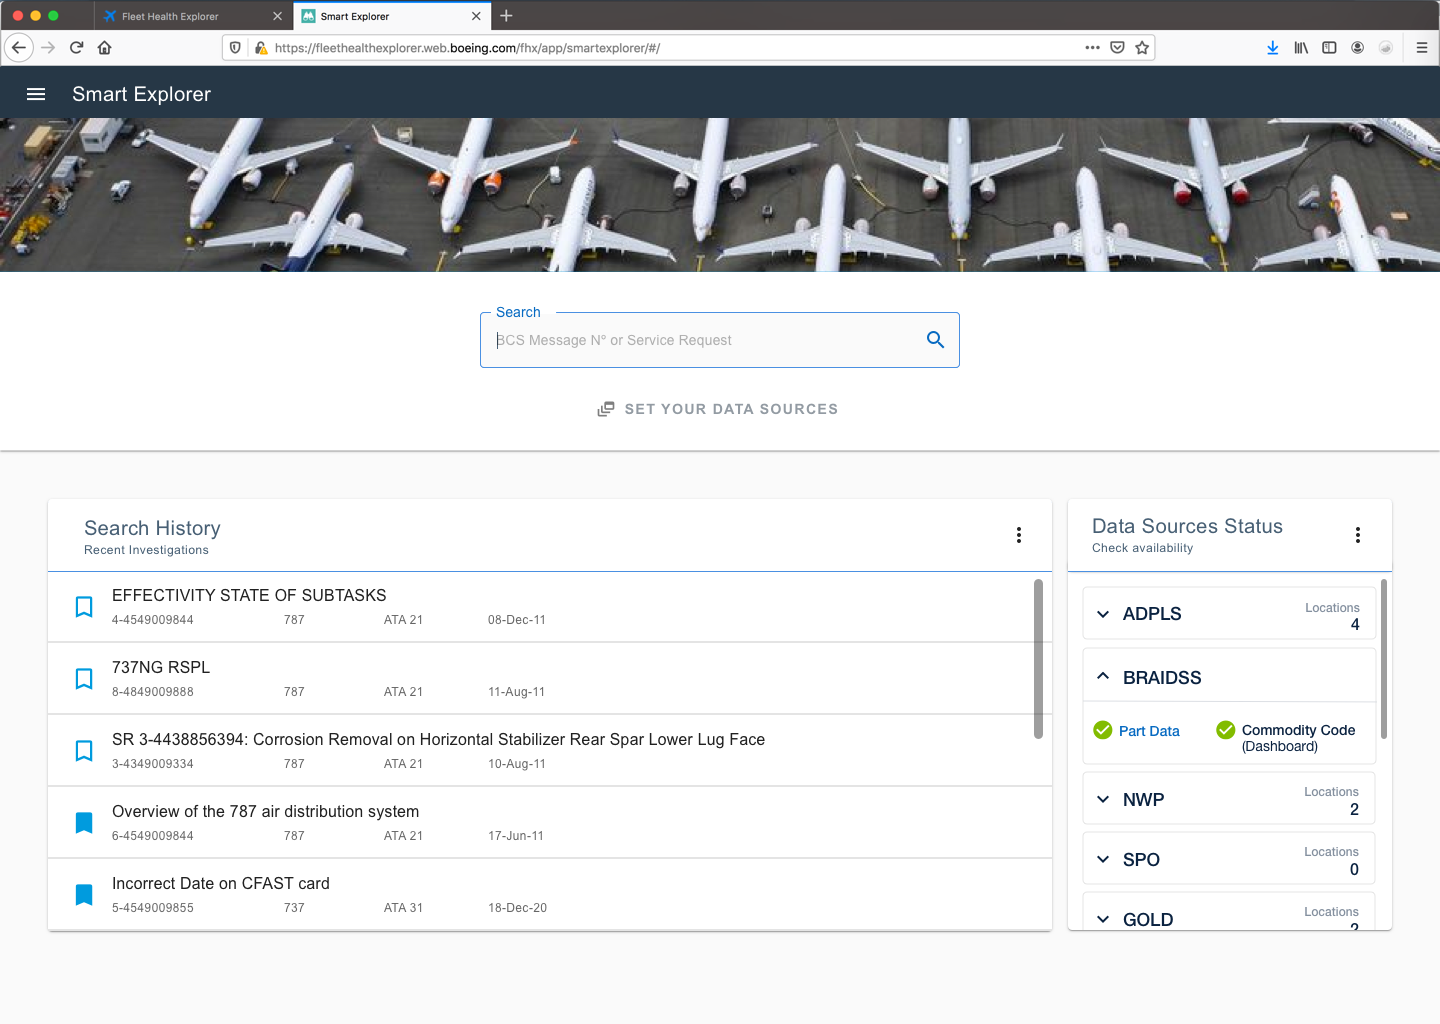Bookmark page with the star icon

coord(1142,47)
